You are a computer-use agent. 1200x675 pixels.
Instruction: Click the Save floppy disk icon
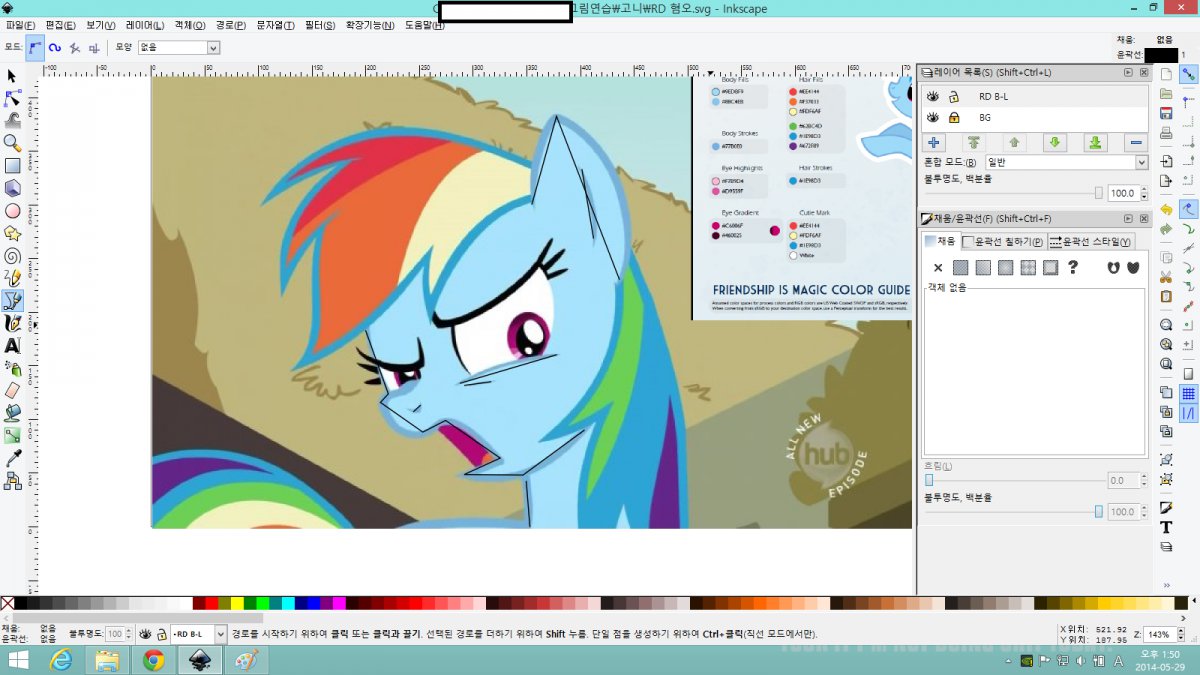pyautogui.click(x=1166, y=113)
